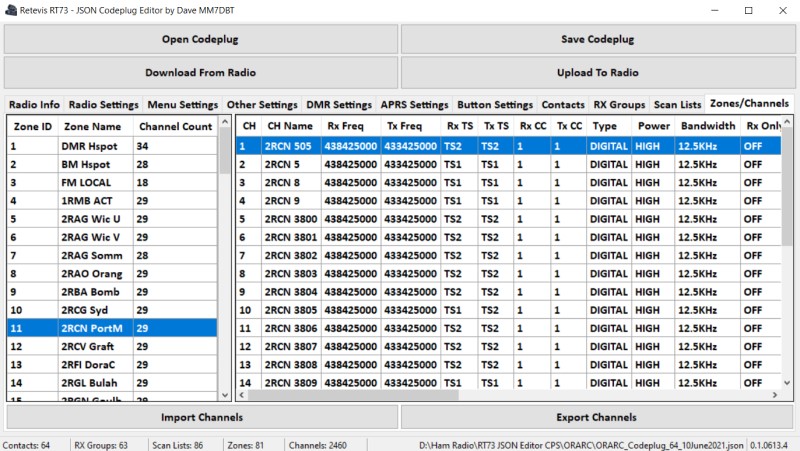This screenshot has width=800, height=451.
Task: Click the Zone ID column header
Action: [33, 127]
